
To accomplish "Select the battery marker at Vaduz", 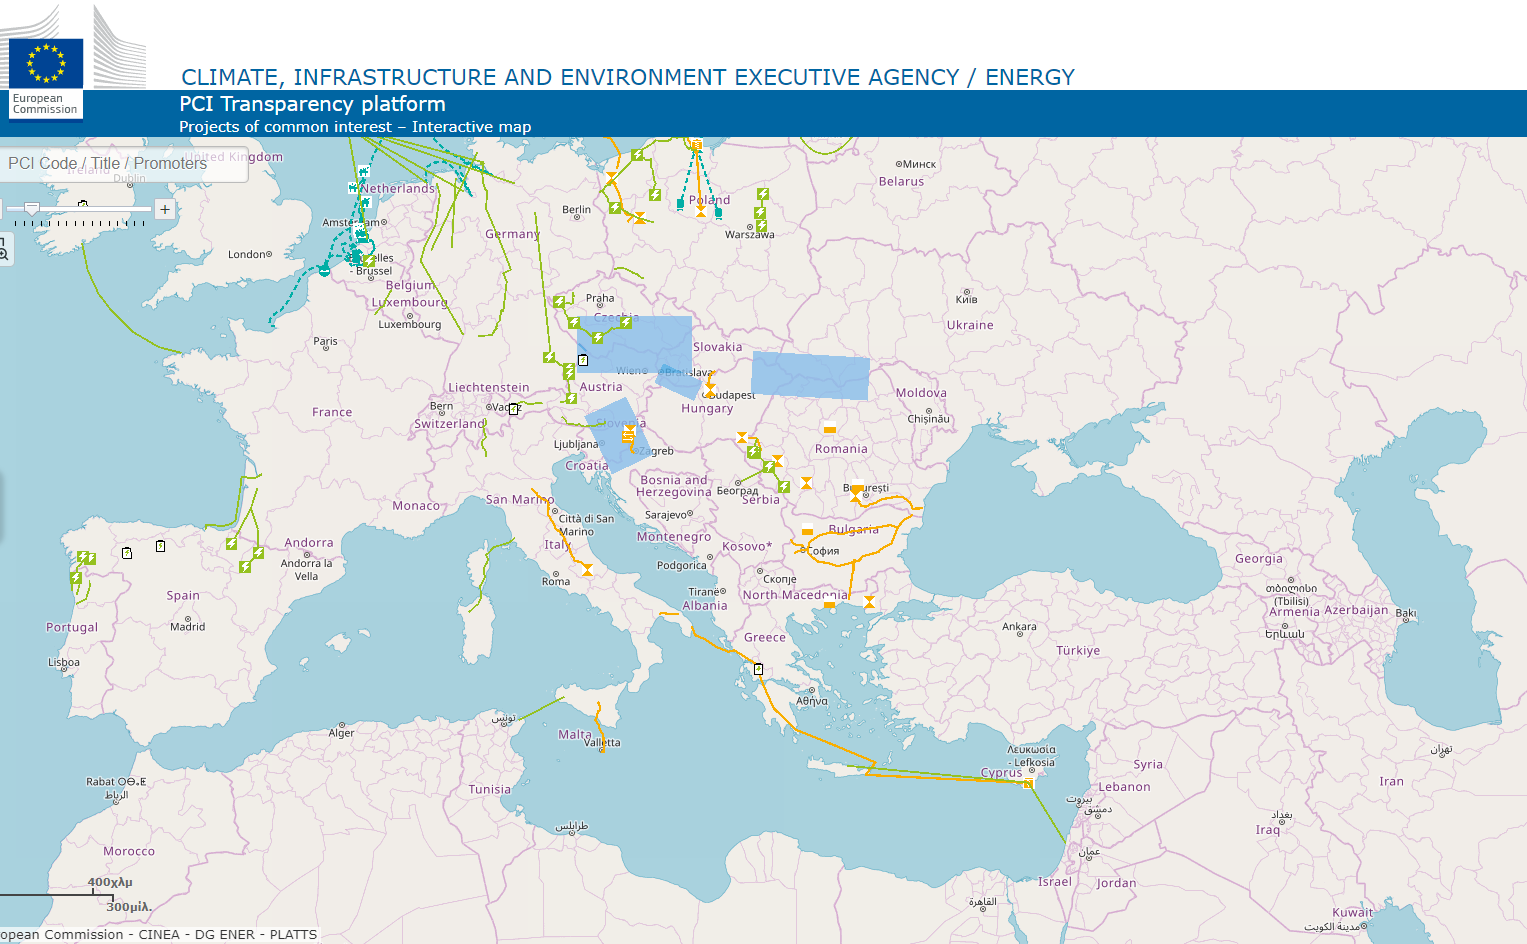I will [514, 409].
